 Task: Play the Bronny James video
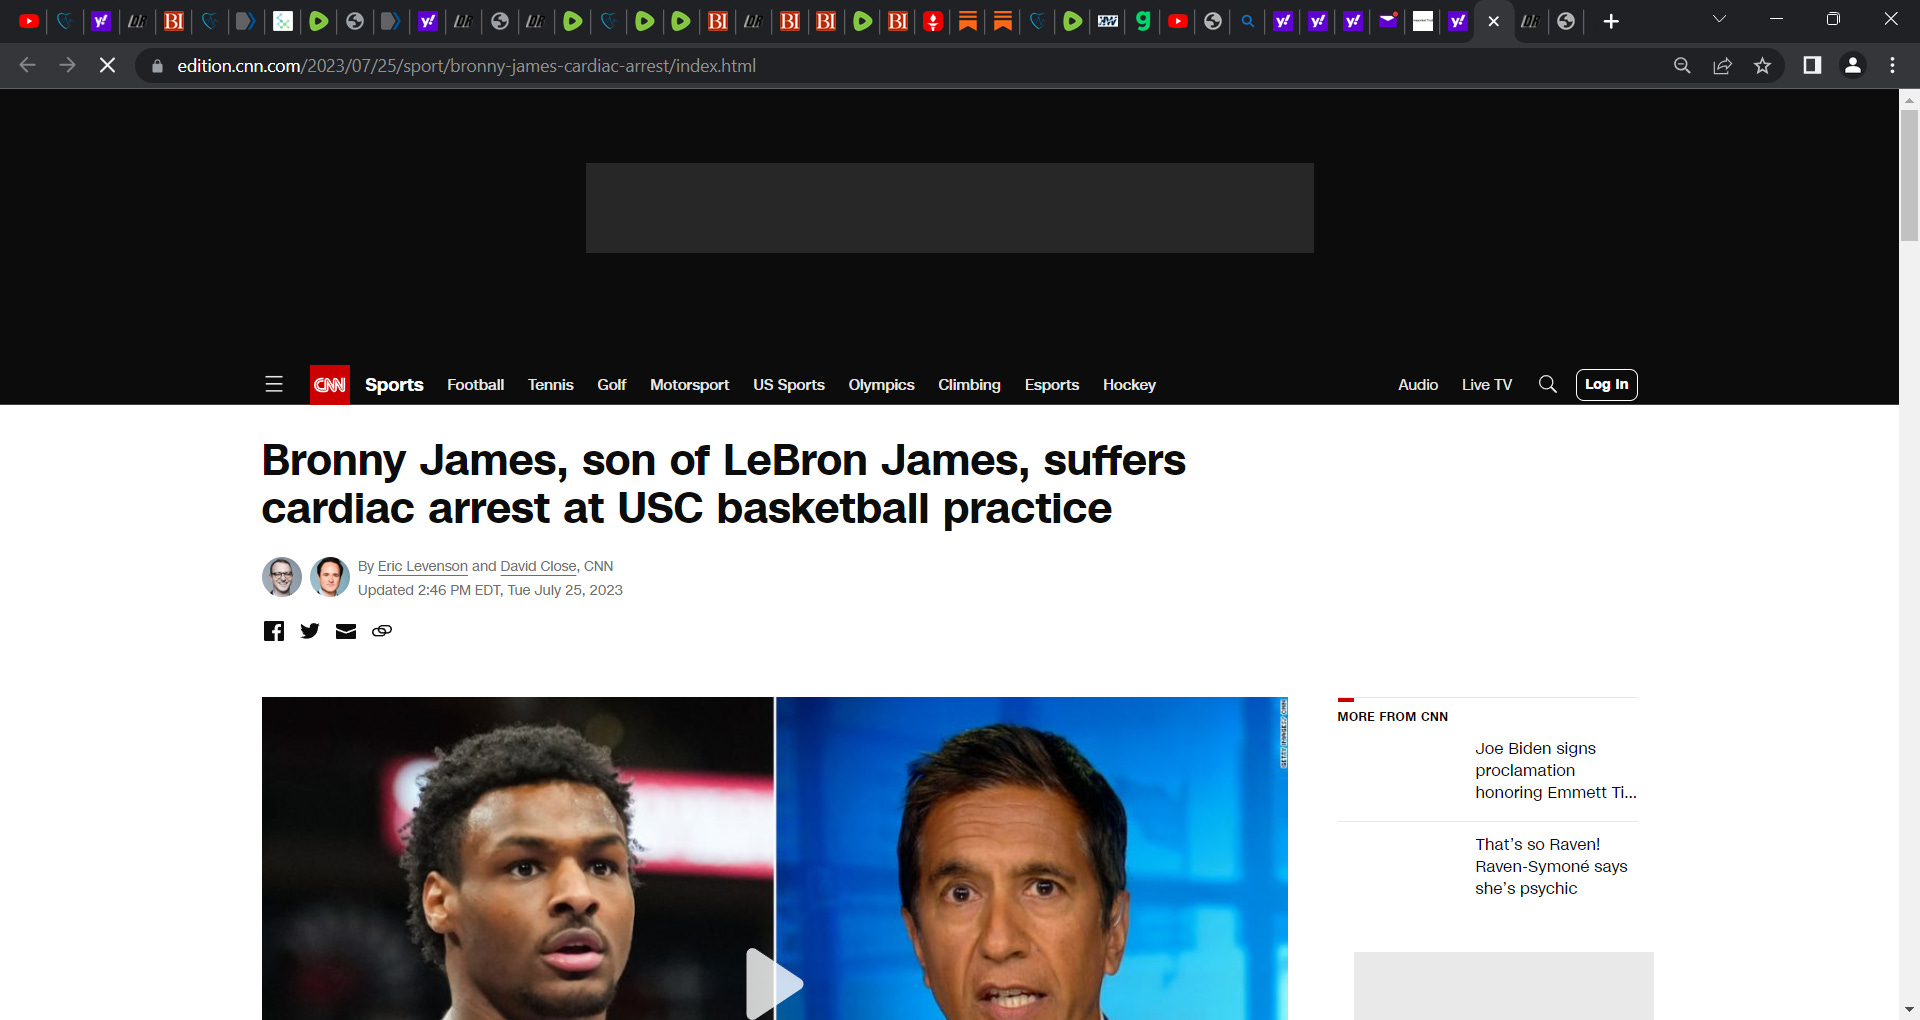pos(774,984)
